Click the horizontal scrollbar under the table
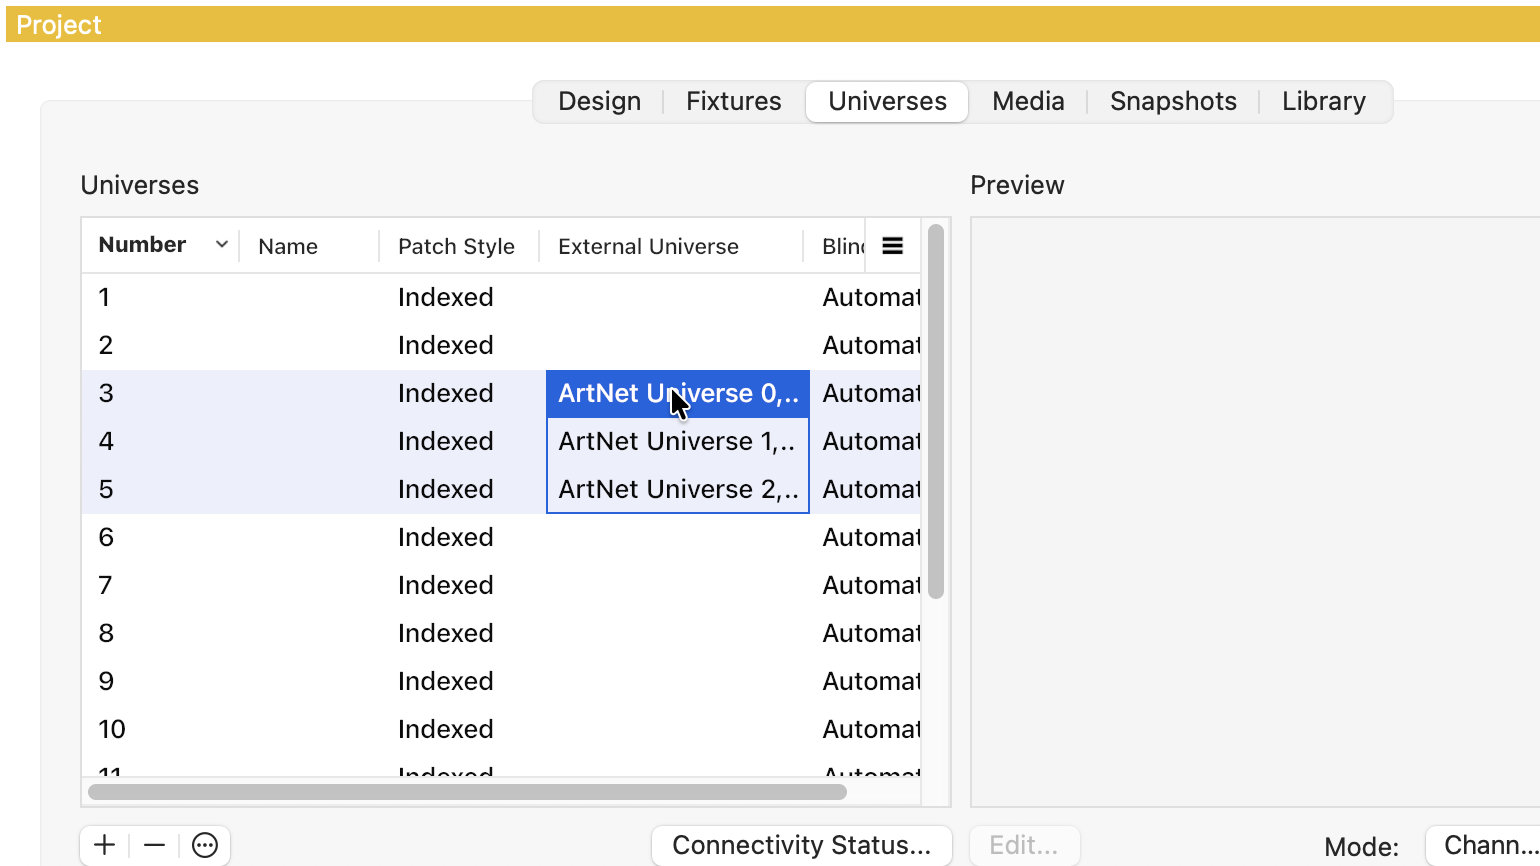1540x866 pixels. click(x=467, y=792)
